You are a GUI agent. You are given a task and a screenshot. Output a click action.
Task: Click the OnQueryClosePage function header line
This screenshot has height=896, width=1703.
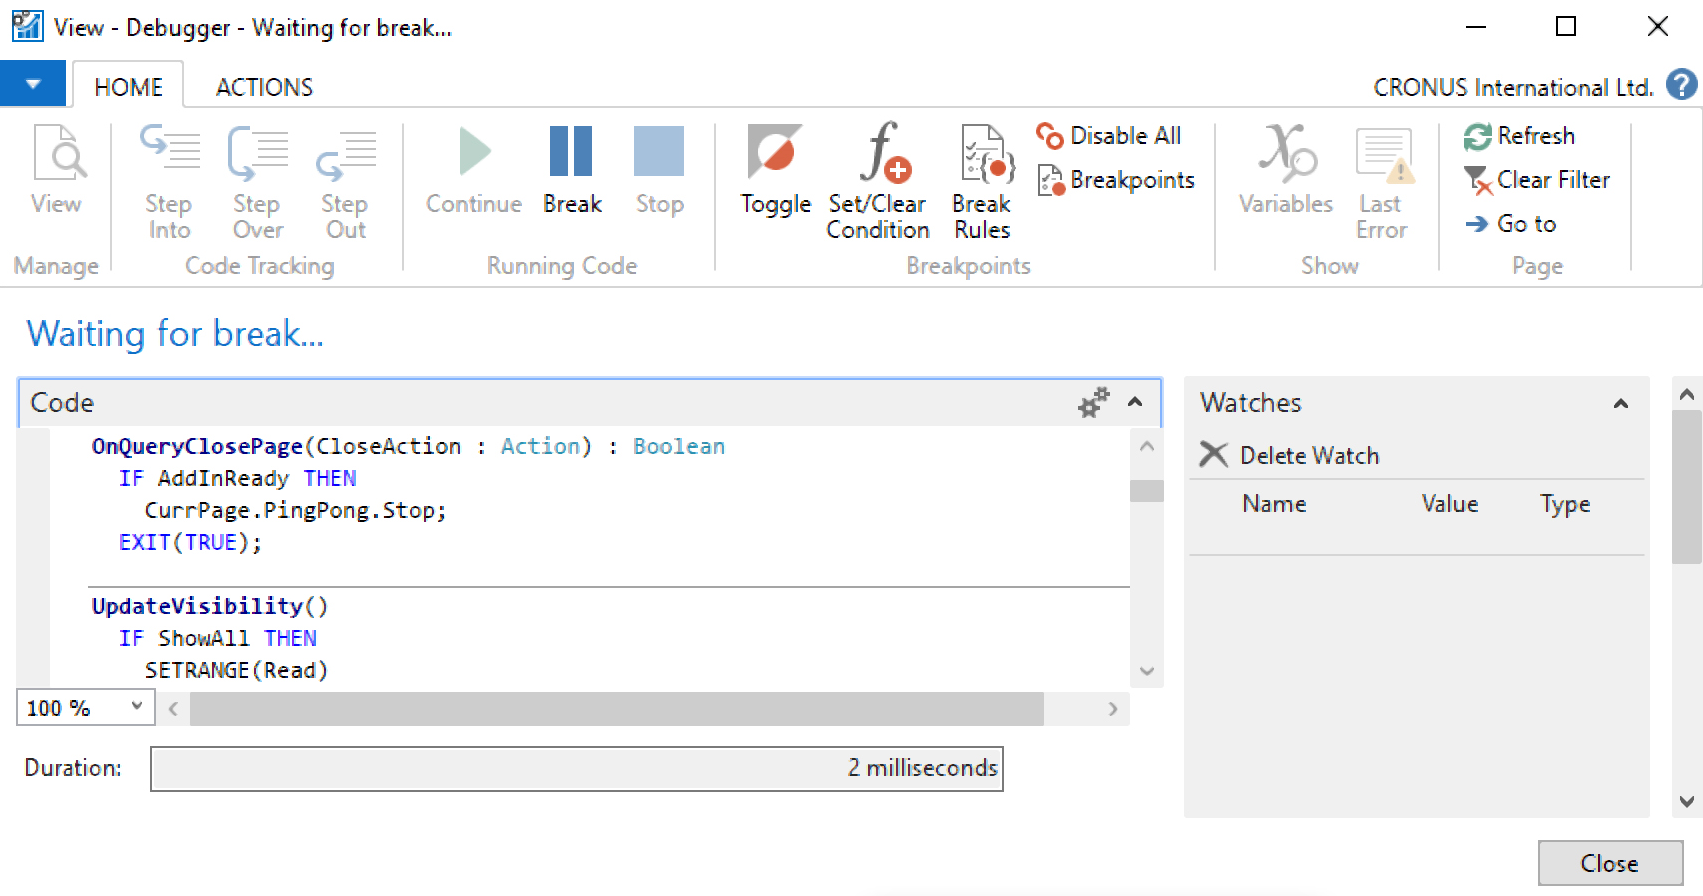[x=408, y=446]
